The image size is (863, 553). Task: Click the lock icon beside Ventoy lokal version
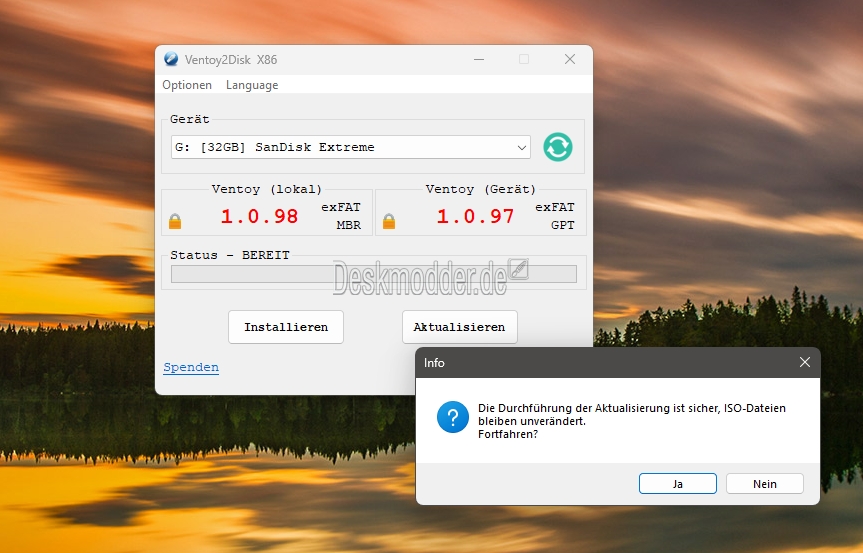(x=175, y=221)
